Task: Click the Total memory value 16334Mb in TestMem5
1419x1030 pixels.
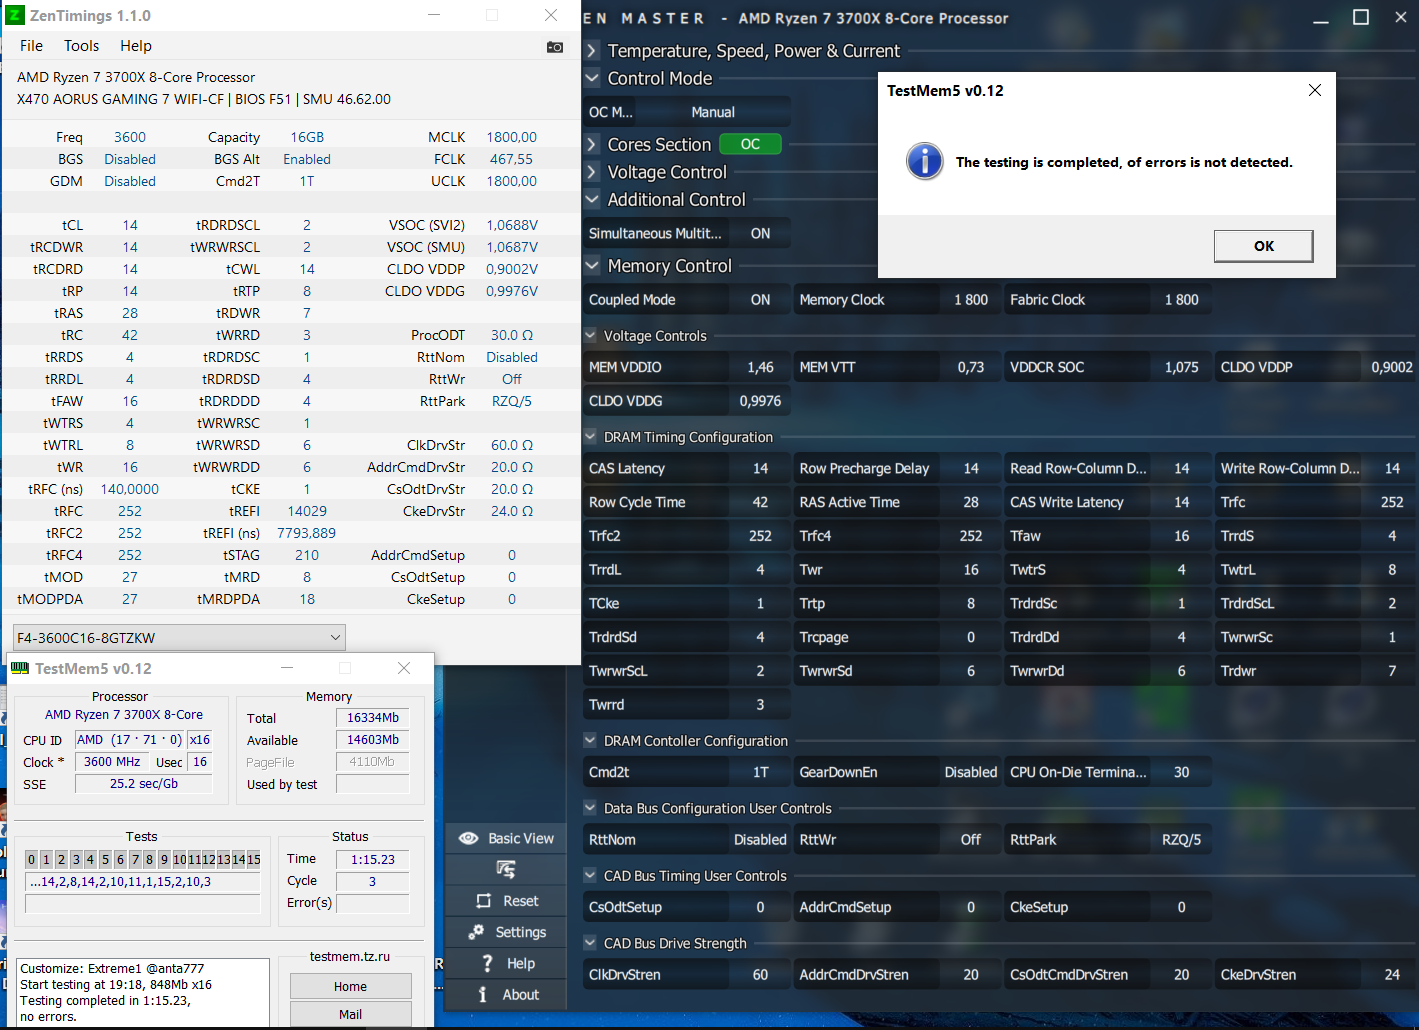Action: coord(373,718)
